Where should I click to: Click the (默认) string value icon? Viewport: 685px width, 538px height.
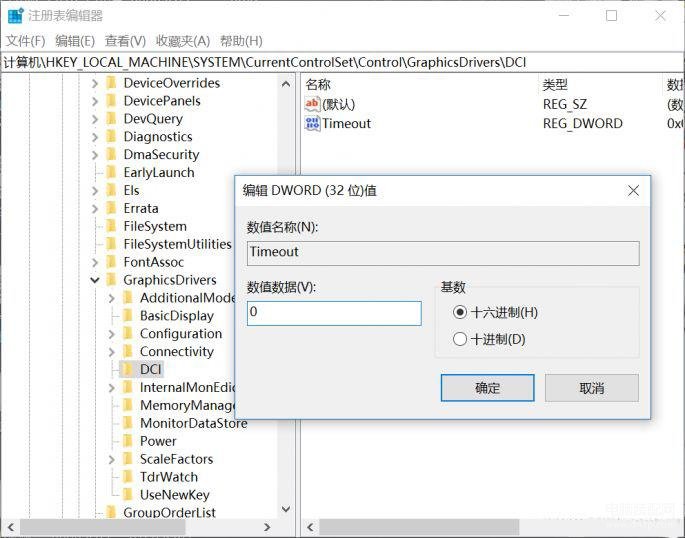click(312, 104)
